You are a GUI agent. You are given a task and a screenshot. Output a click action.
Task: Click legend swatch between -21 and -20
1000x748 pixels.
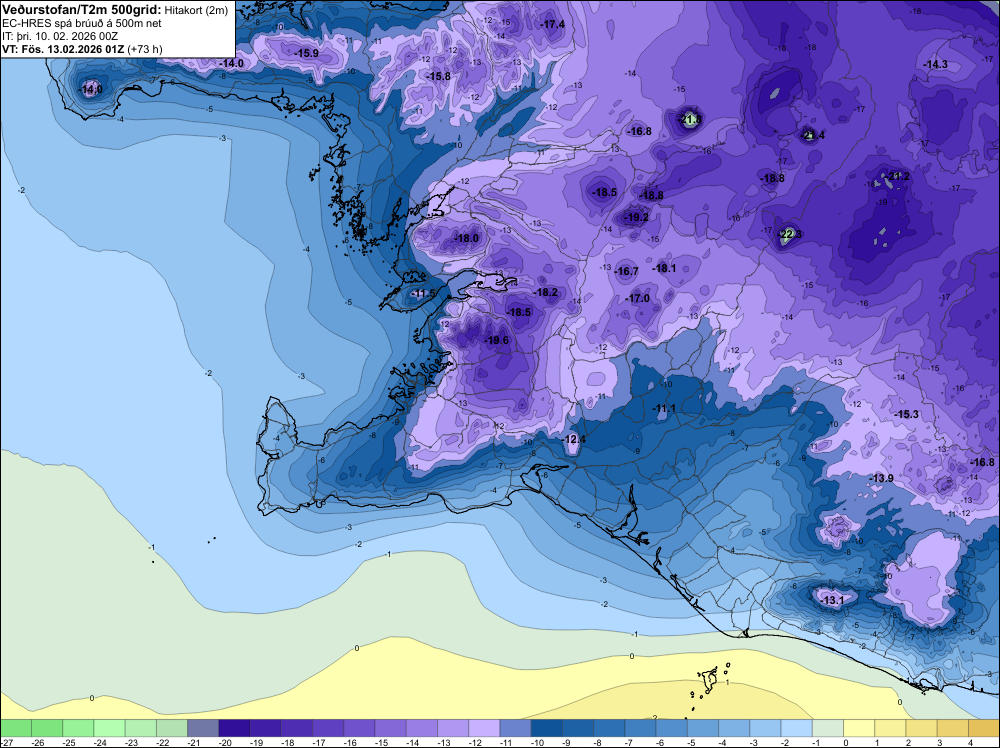coord(203,728)
